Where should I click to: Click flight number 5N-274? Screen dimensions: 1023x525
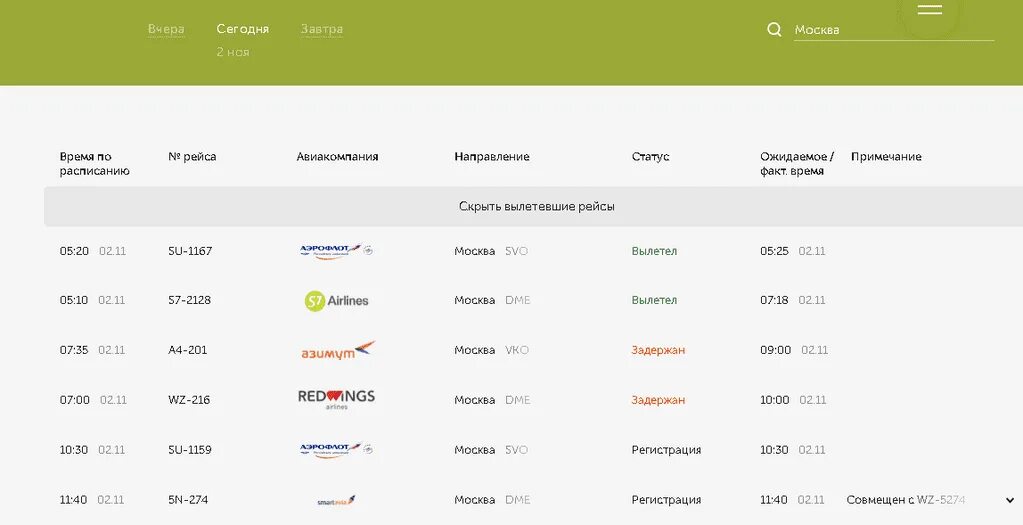[x=188, y=500]
